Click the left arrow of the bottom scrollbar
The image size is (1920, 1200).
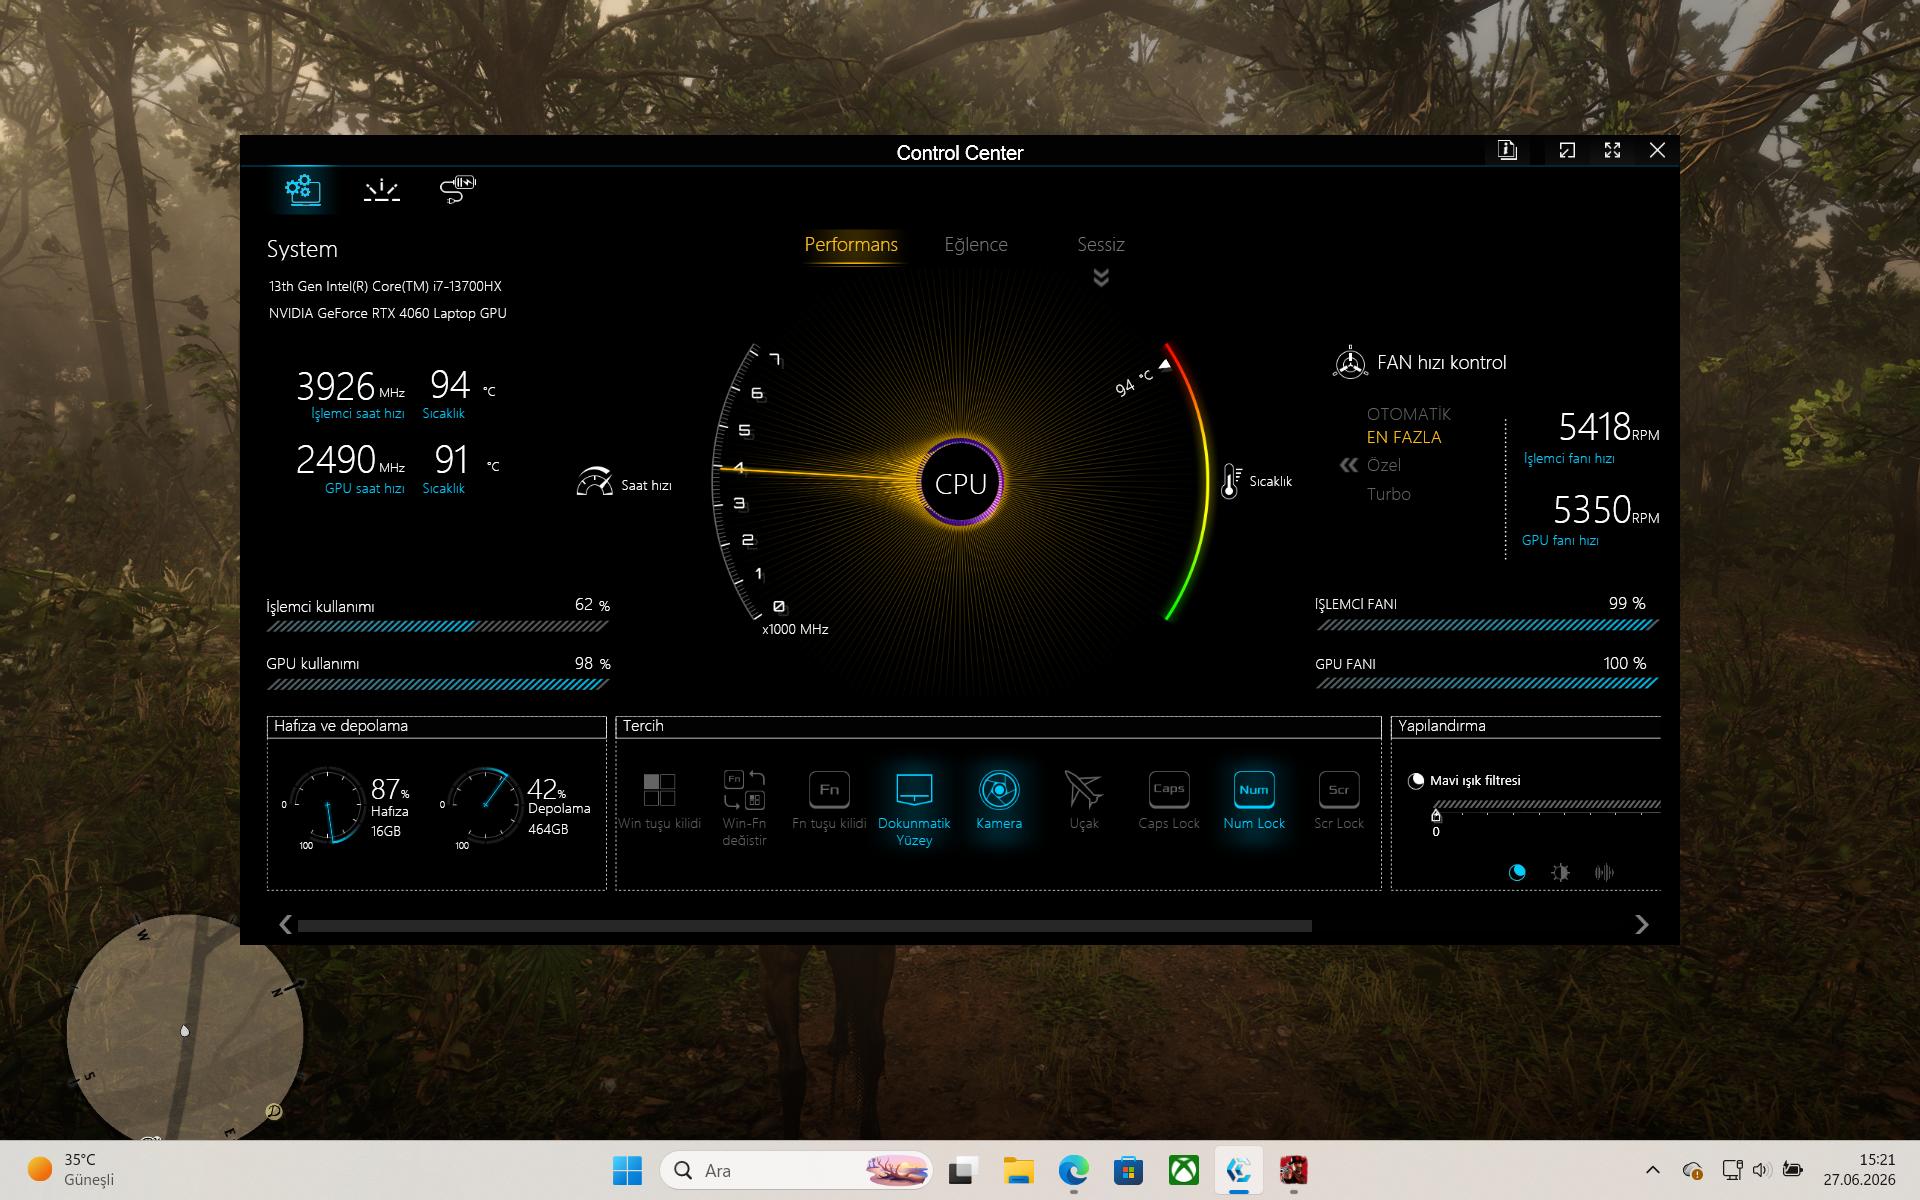point(285,925)
